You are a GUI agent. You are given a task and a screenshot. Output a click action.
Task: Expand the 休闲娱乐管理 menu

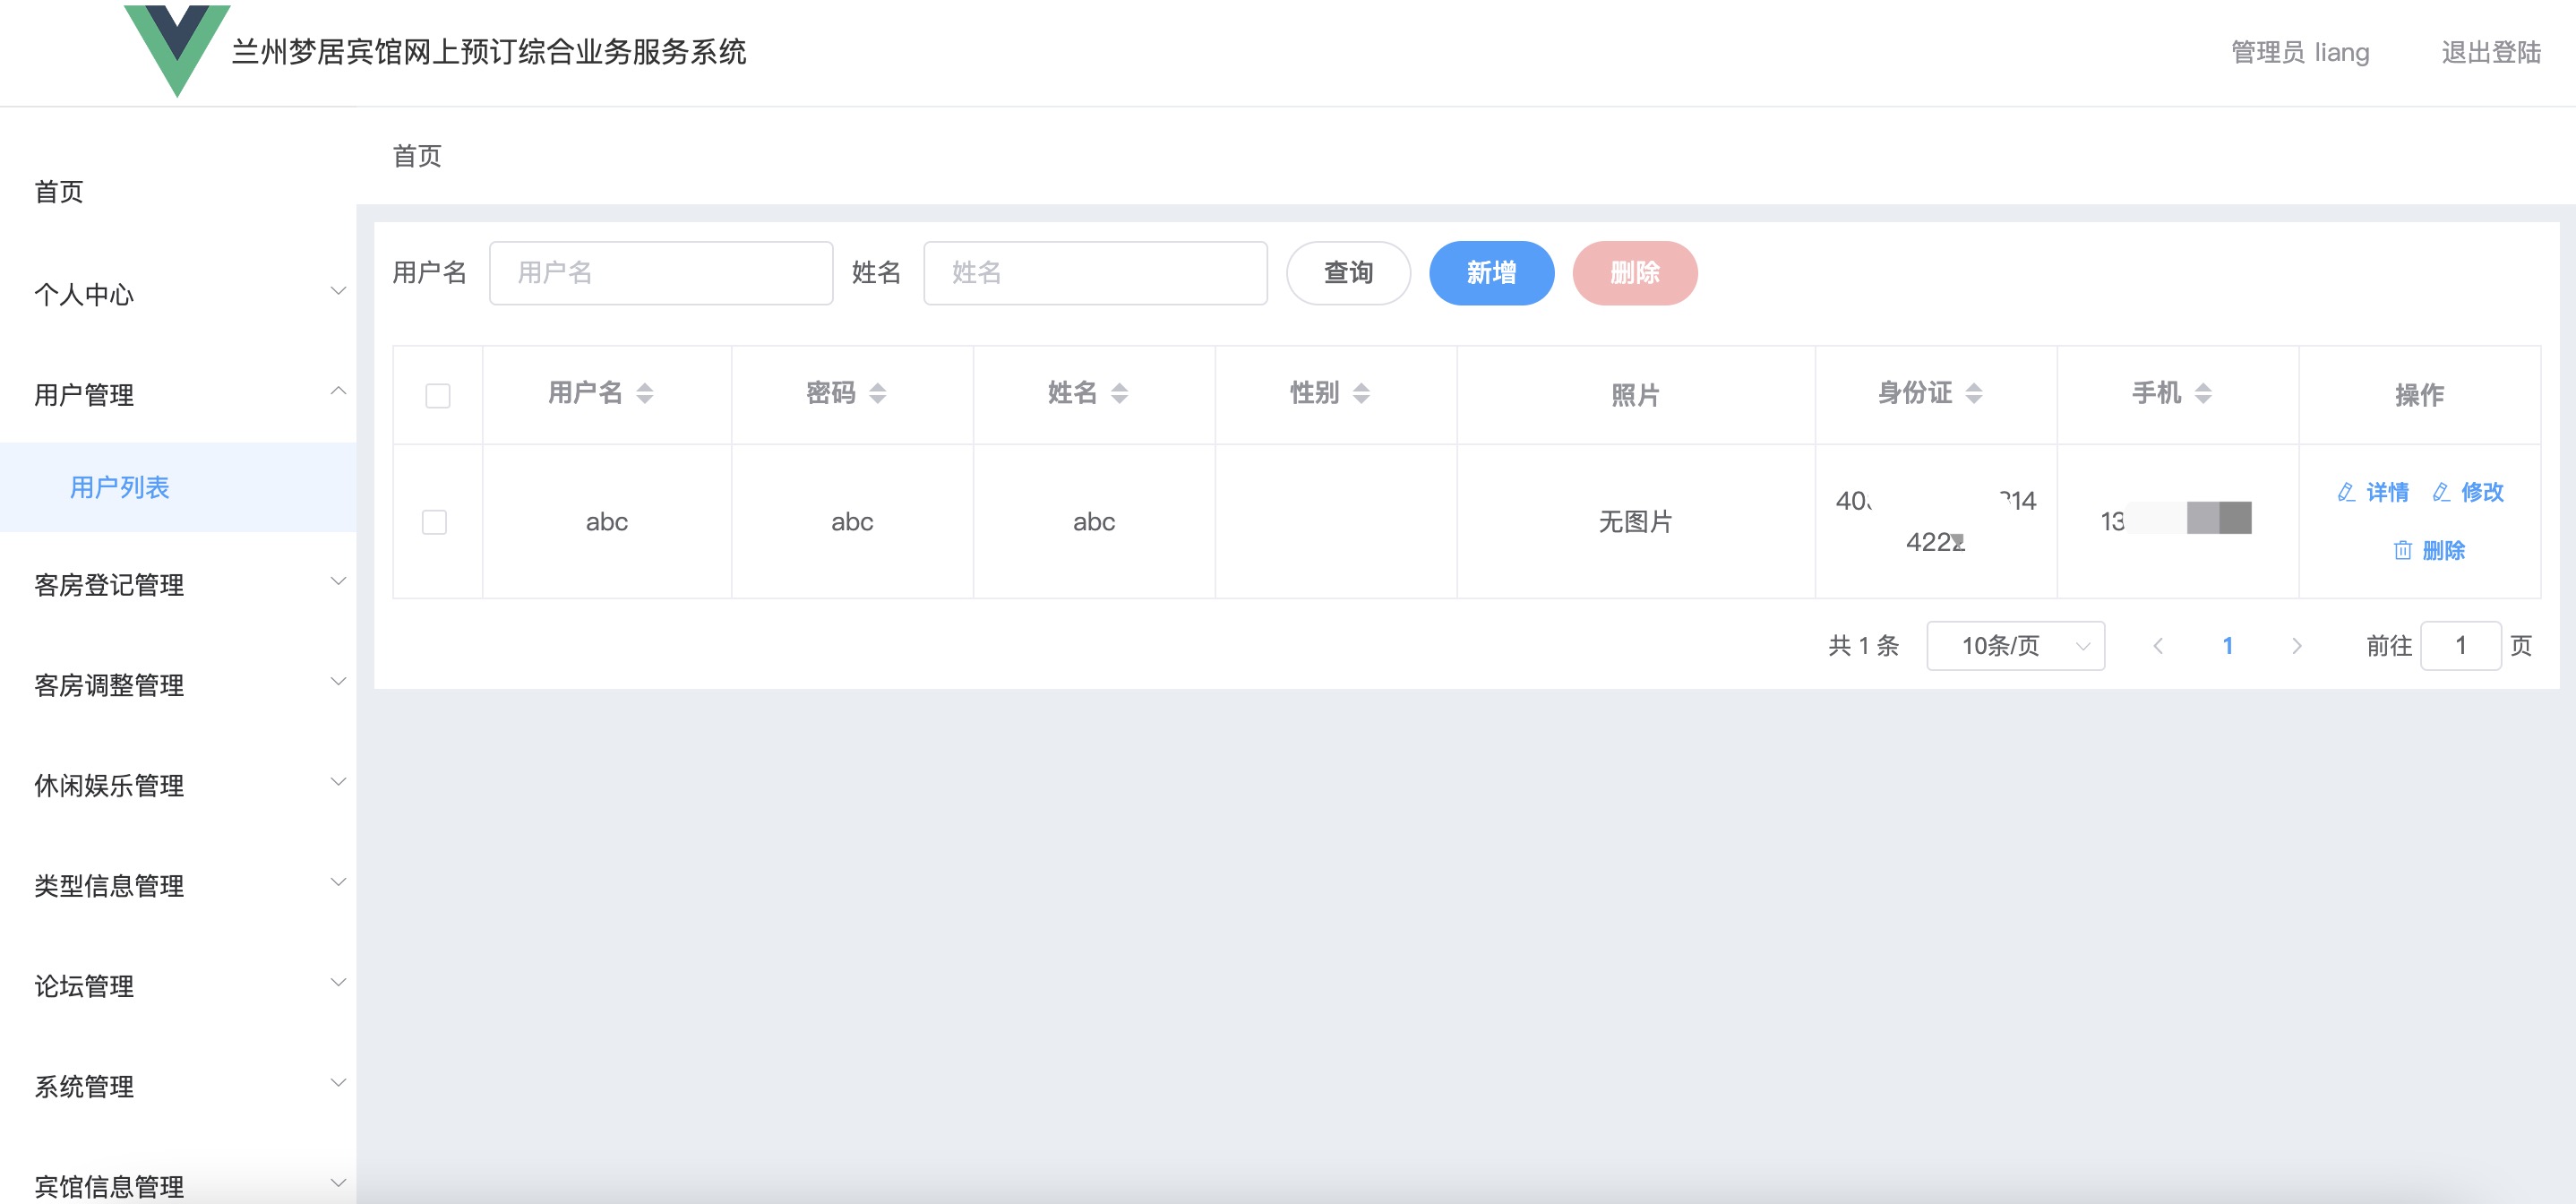(x=178, y=785)
